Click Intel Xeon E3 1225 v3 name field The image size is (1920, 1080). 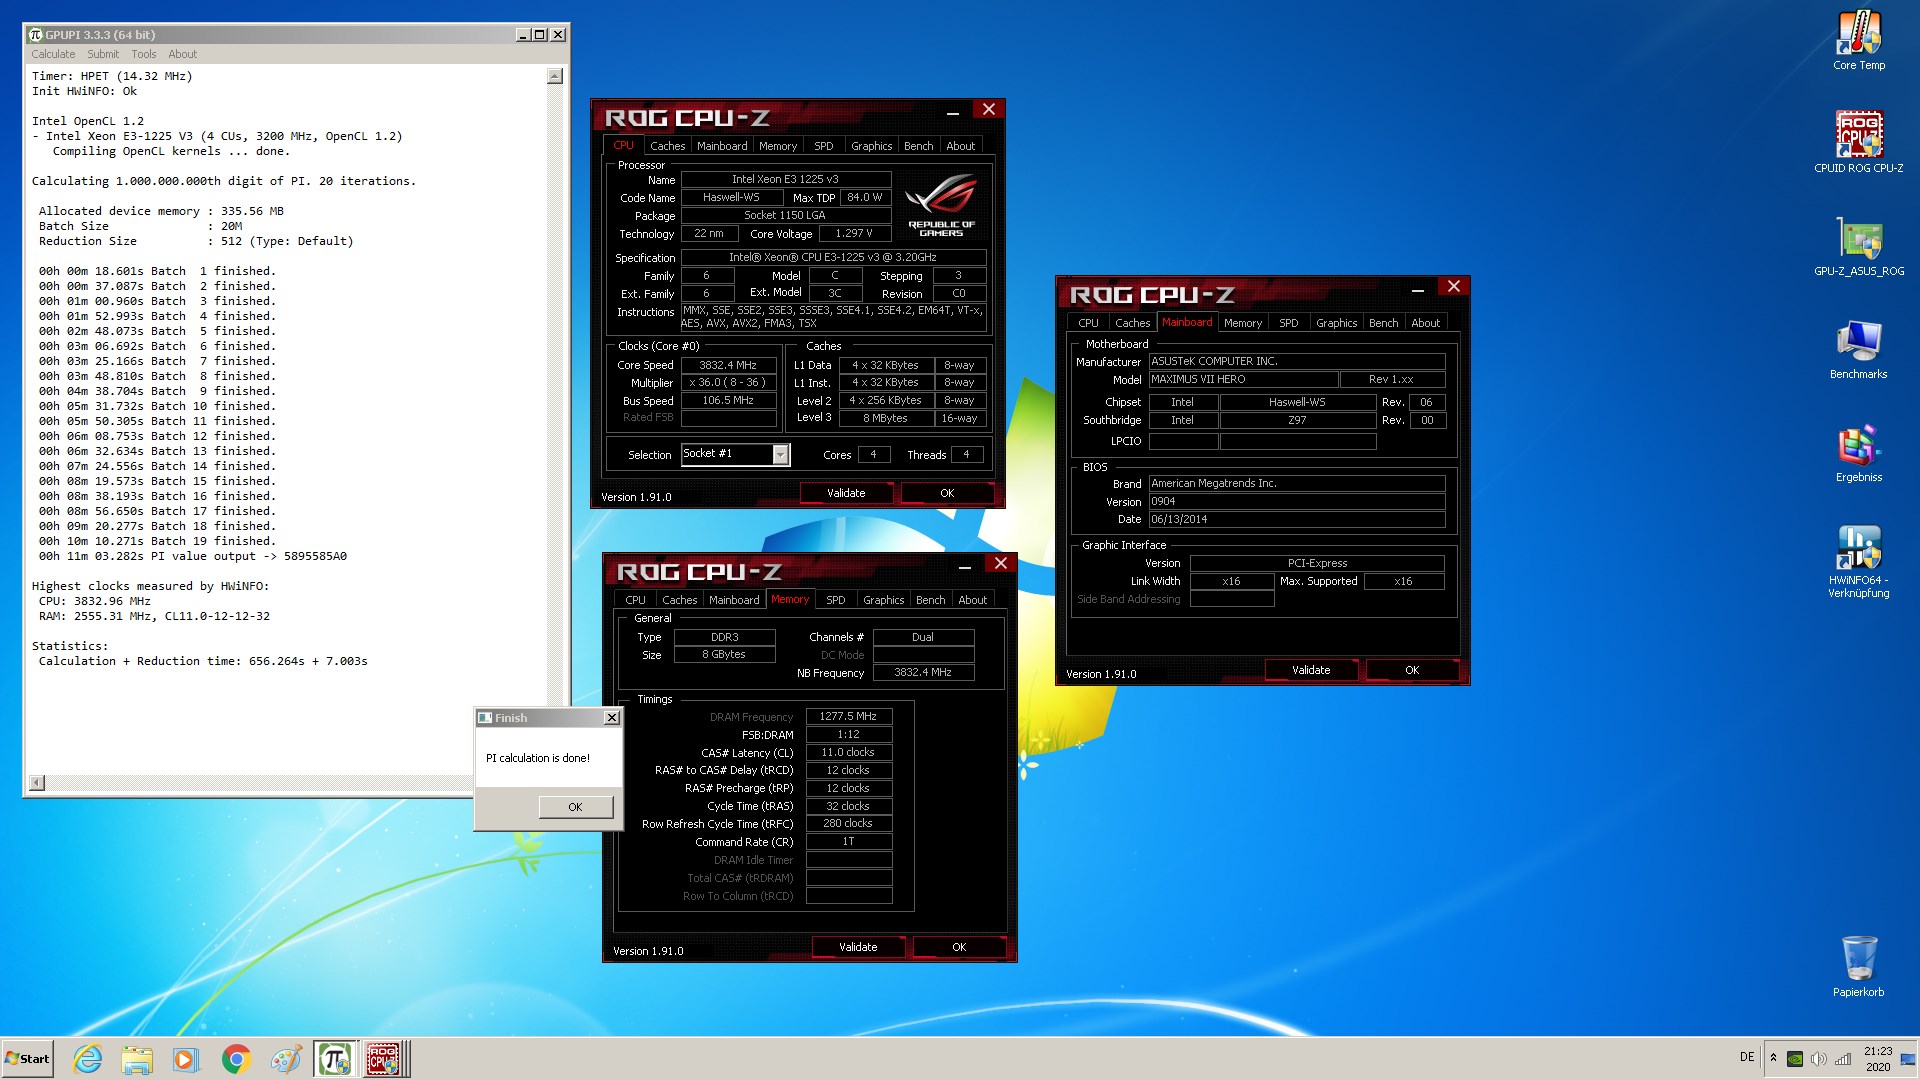(x=785, y=179)
